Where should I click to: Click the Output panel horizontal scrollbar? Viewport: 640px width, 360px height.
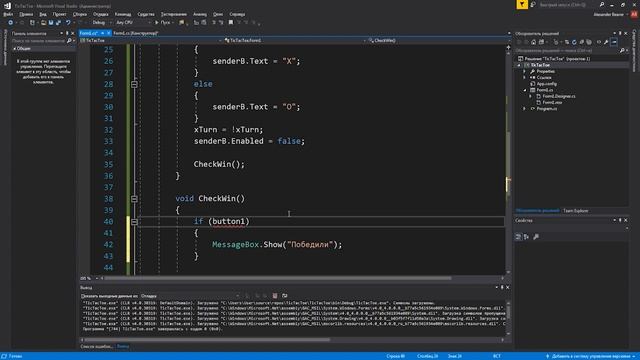(206, 340)
